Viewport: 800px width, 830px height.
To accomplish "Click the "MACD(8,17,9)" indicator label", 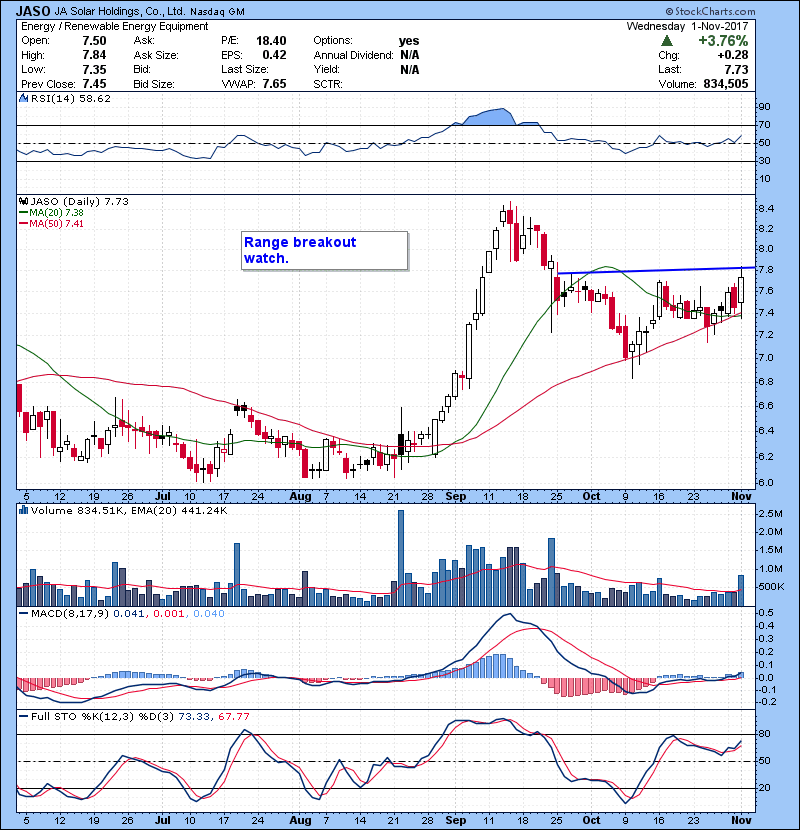I will tap(70, 614).
